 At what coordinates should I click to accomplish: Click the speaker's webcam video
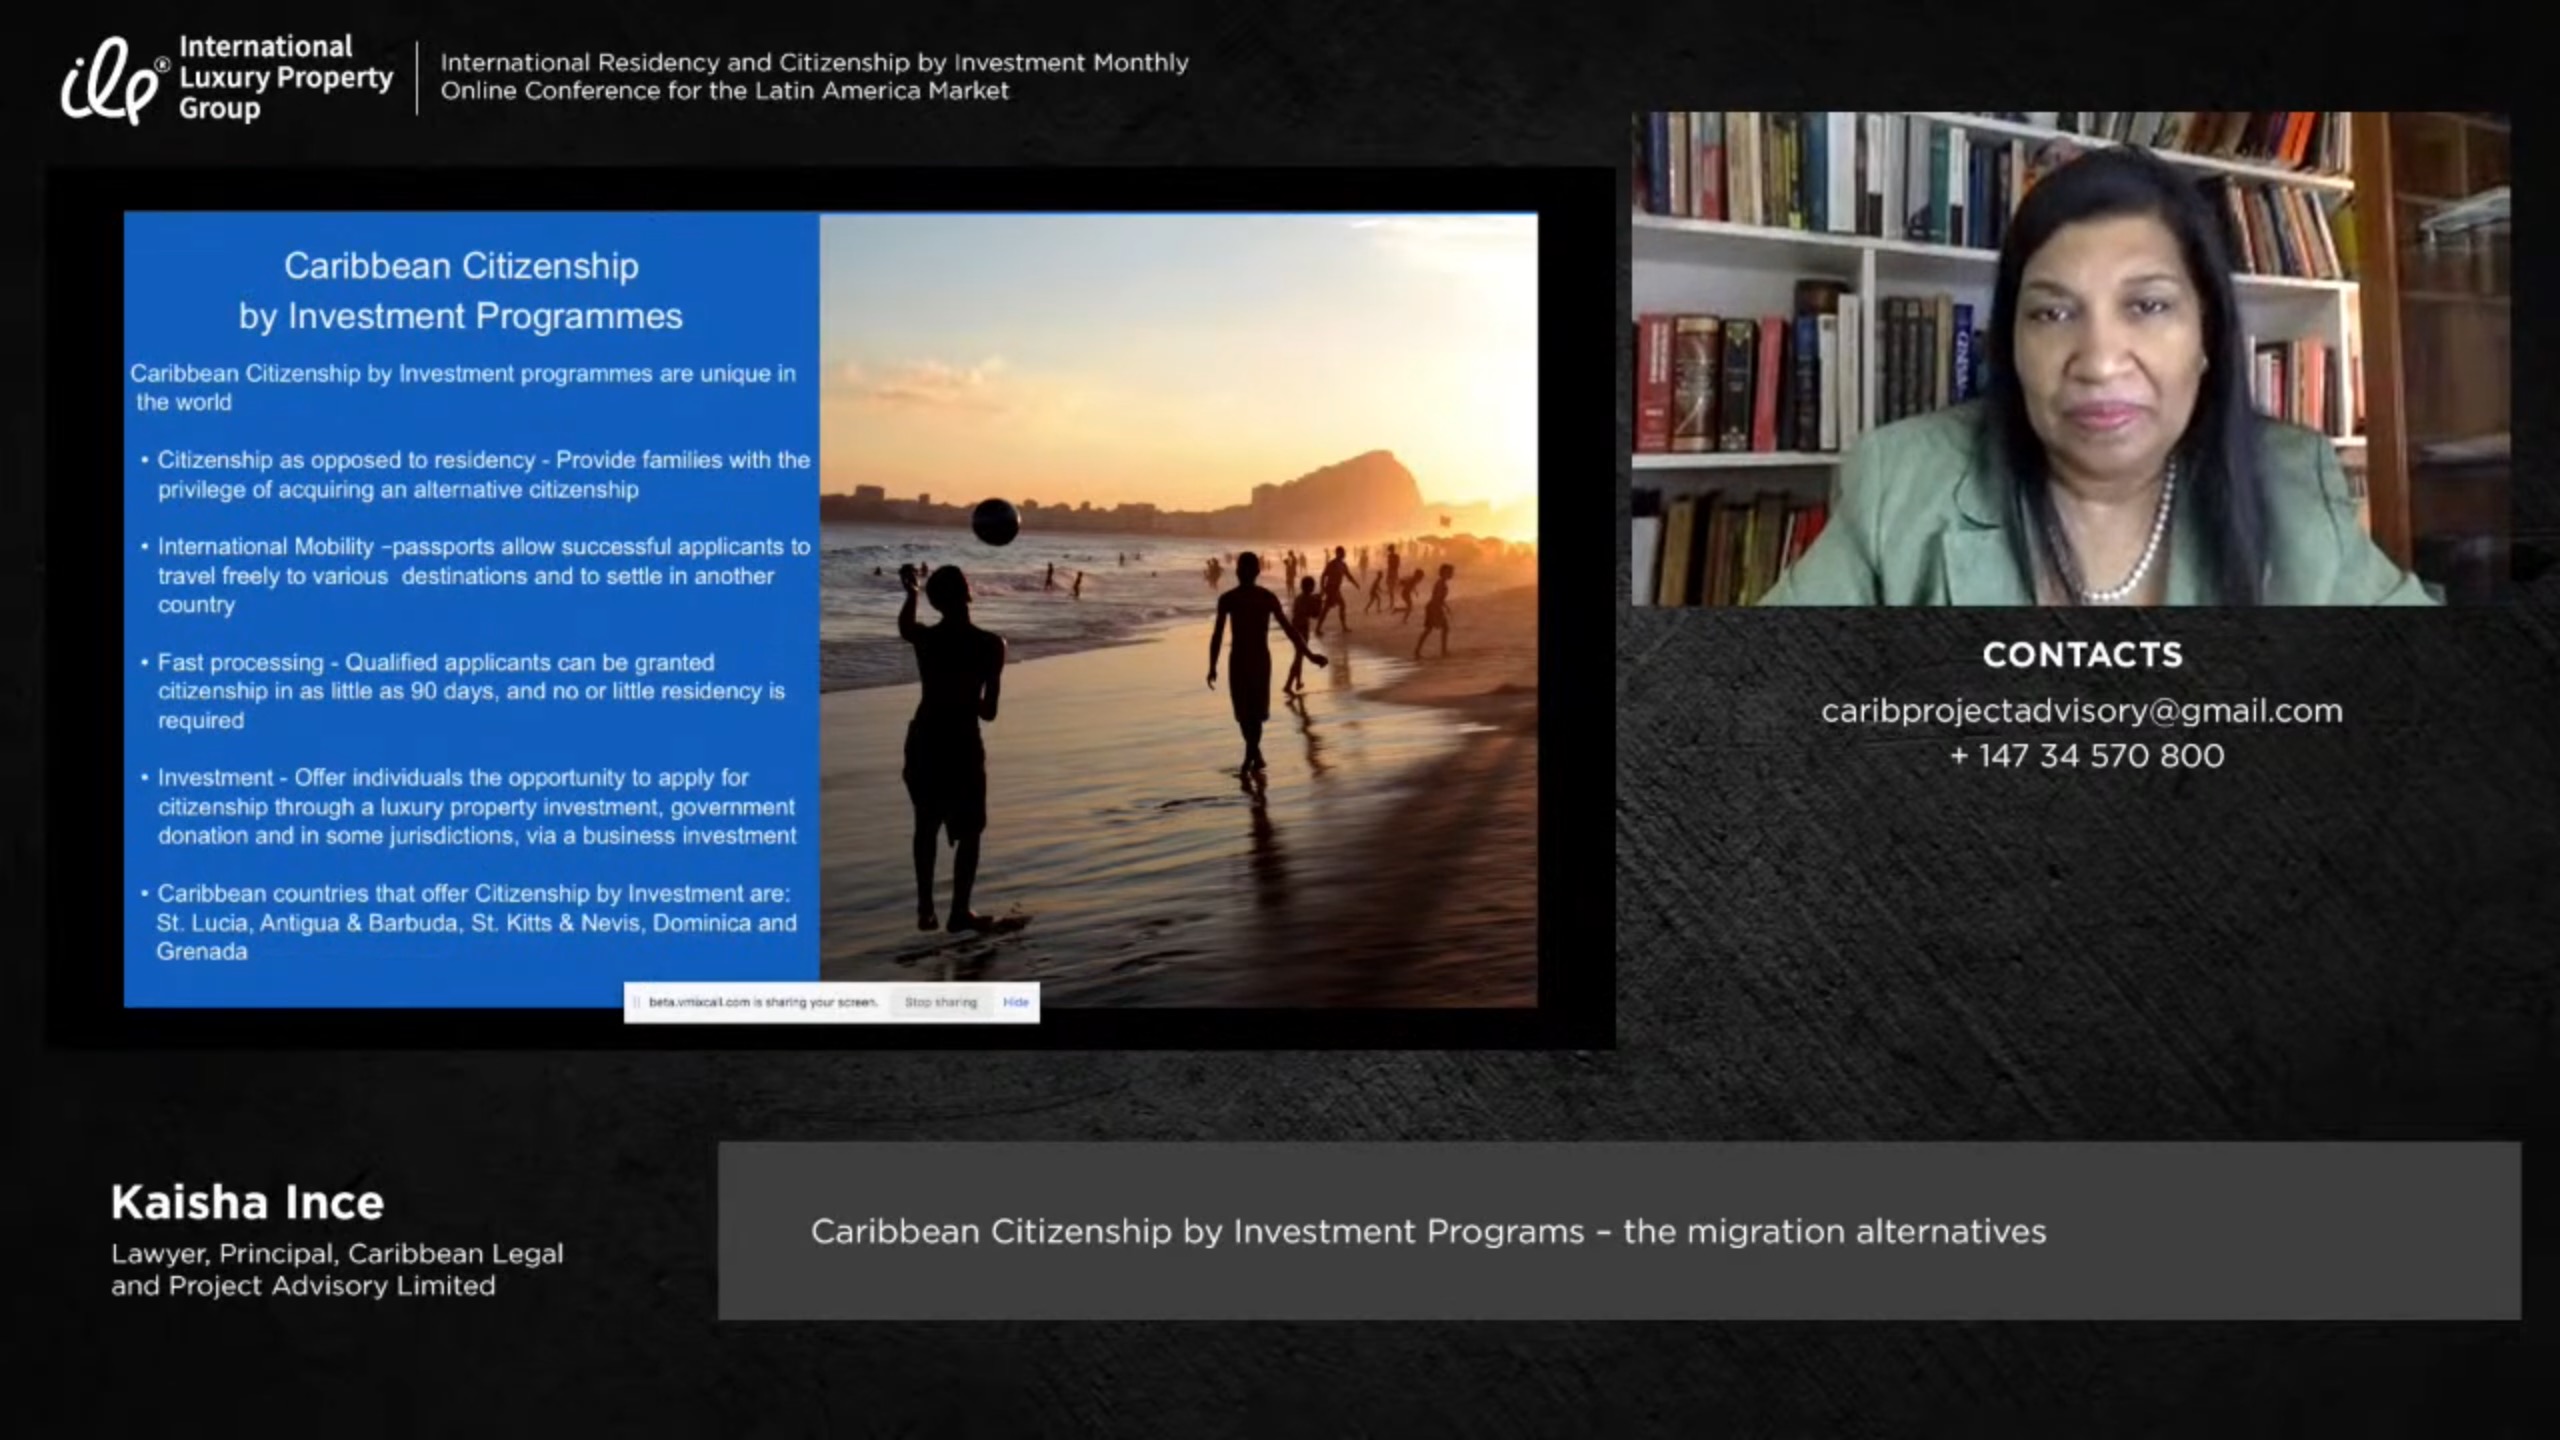click(x=2070, y=358)
